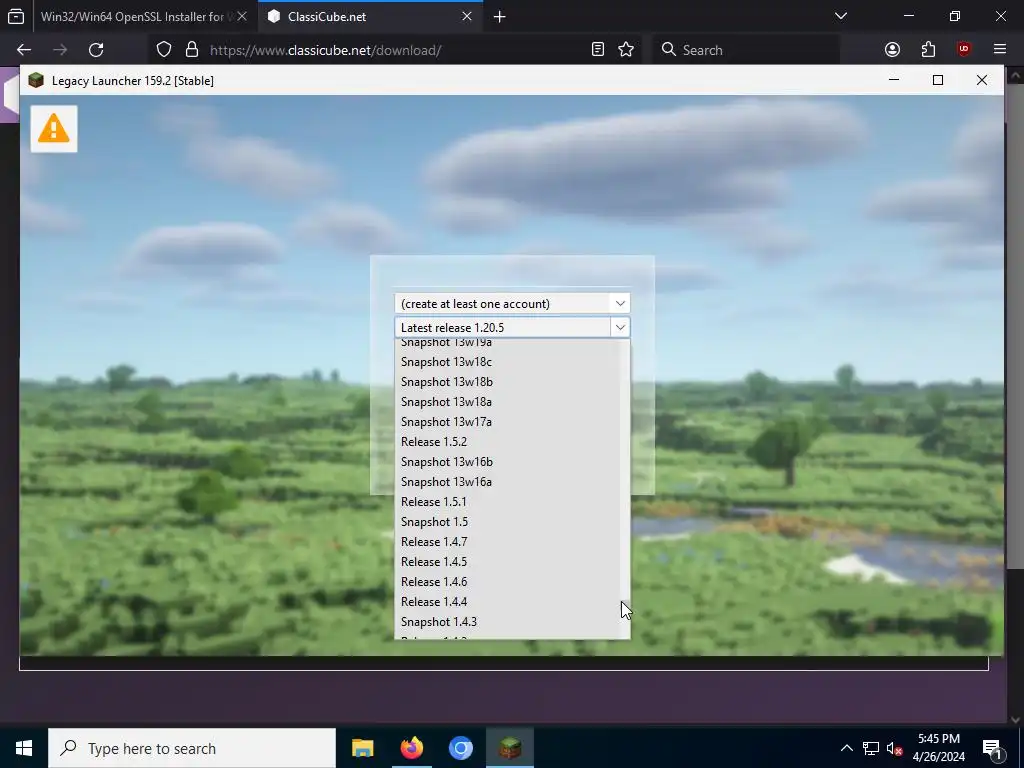This screenshot has height=768, width=1024.
Task: Click Firefox View icon at tab bar start
Action: coord(16,16)
